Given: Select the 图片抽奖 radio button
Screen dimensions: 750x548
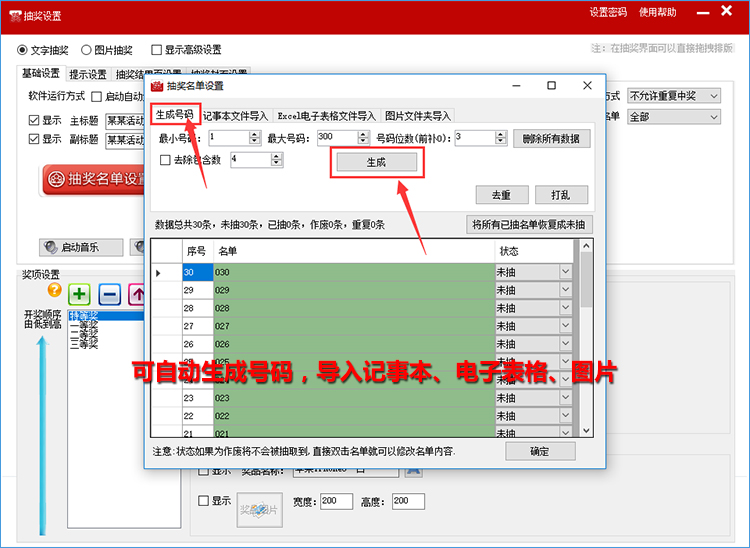Looking at the screenshot, I should (x=87, y=50).
